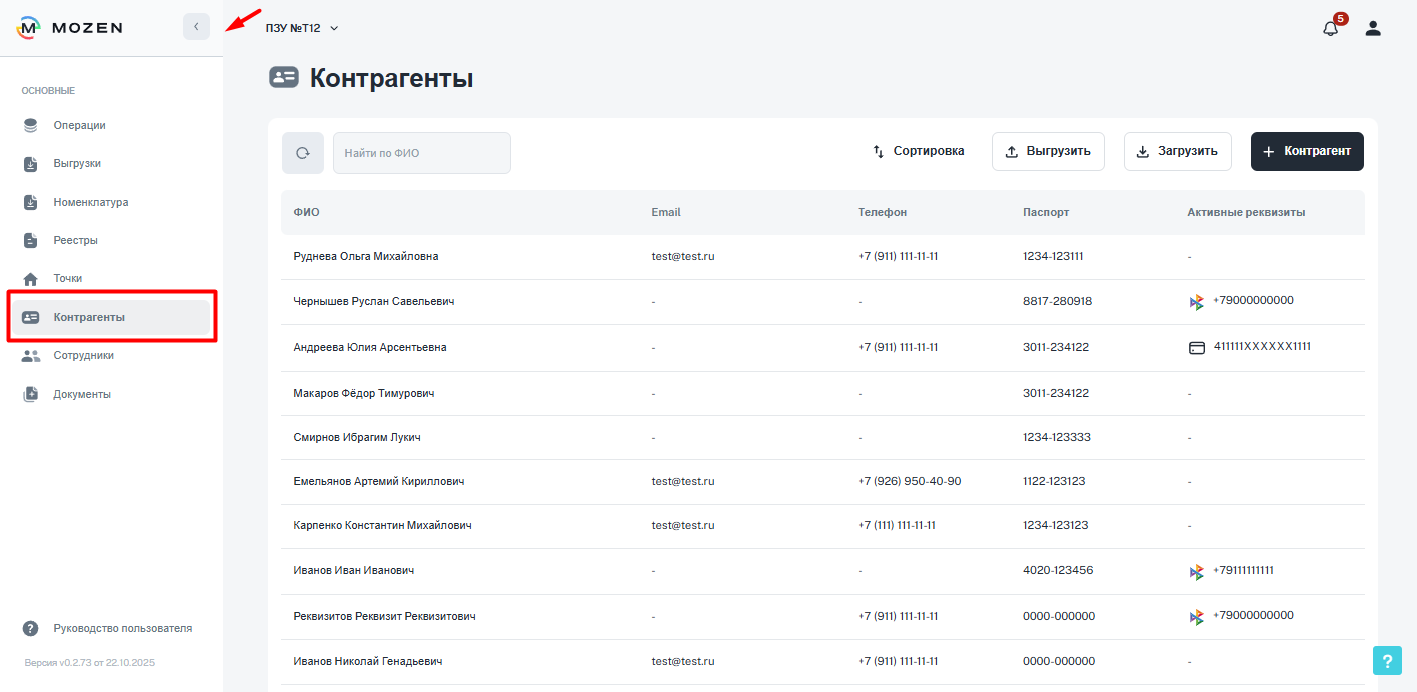1417x692 pixels.
Task: Open Номенклатура in the sidebar
Action: [90, 202]
